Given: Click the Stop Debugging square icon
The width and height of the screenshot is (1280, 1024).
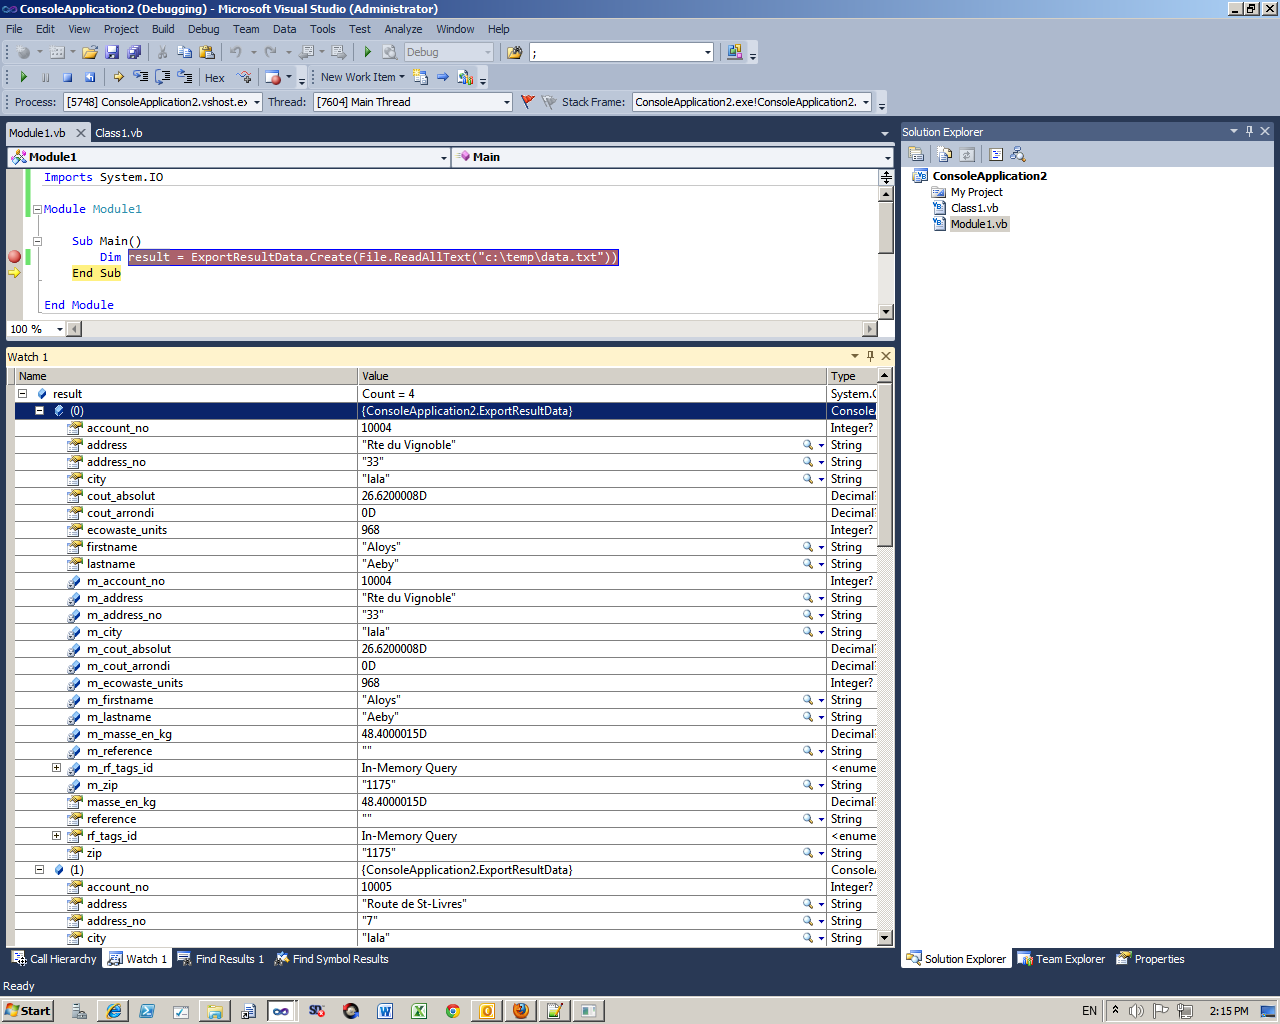Looking at the screenshot, I should pyautogui.click(x=68, y=77).
